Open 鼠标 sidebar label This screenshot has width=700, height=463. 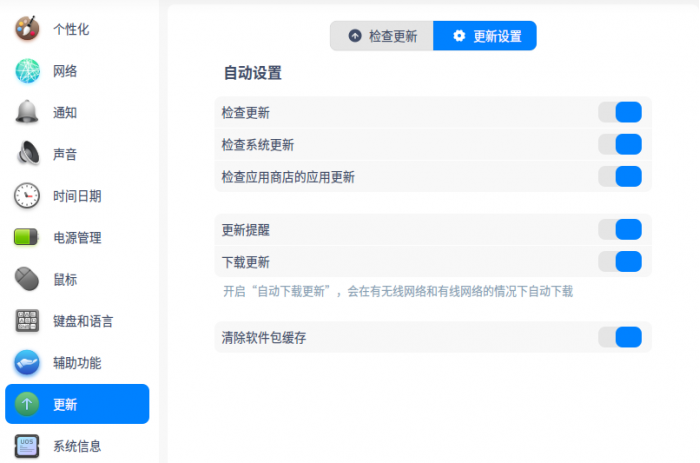[65, 279]
